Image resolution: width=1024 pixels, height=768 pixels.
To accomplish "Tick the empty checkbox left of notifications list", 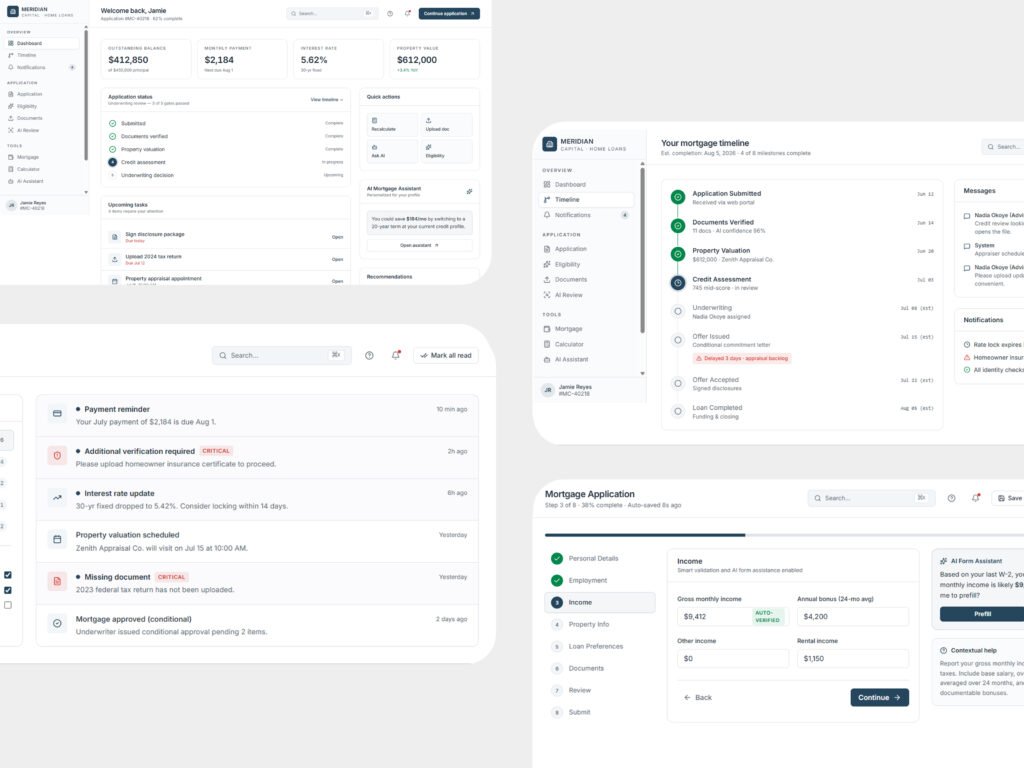I will coord(8,605).
